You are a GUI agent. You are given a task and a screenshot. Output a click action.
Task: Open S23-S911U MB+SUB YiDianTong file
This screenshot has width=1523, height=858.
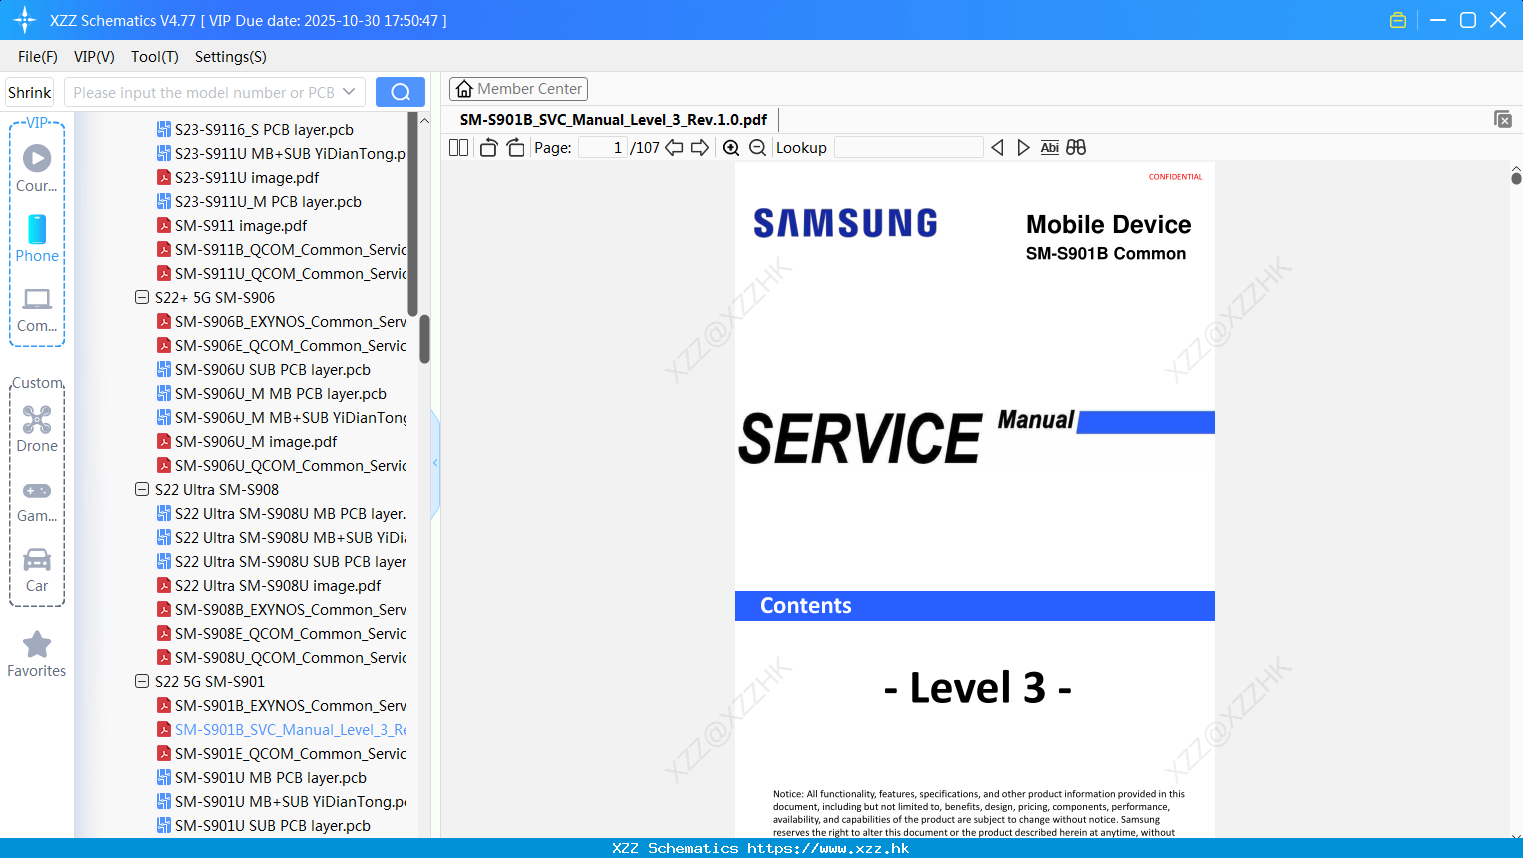281,153
